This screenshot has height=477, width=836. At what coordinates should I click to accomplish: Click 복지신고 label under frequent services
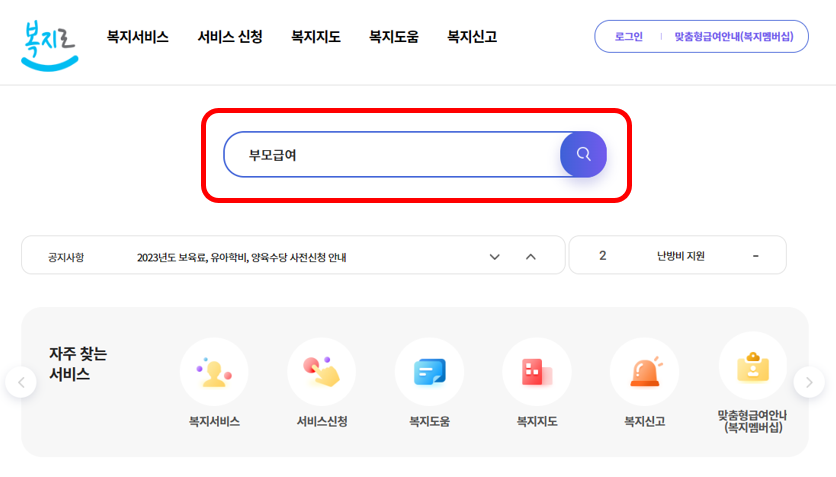point(645,422)
